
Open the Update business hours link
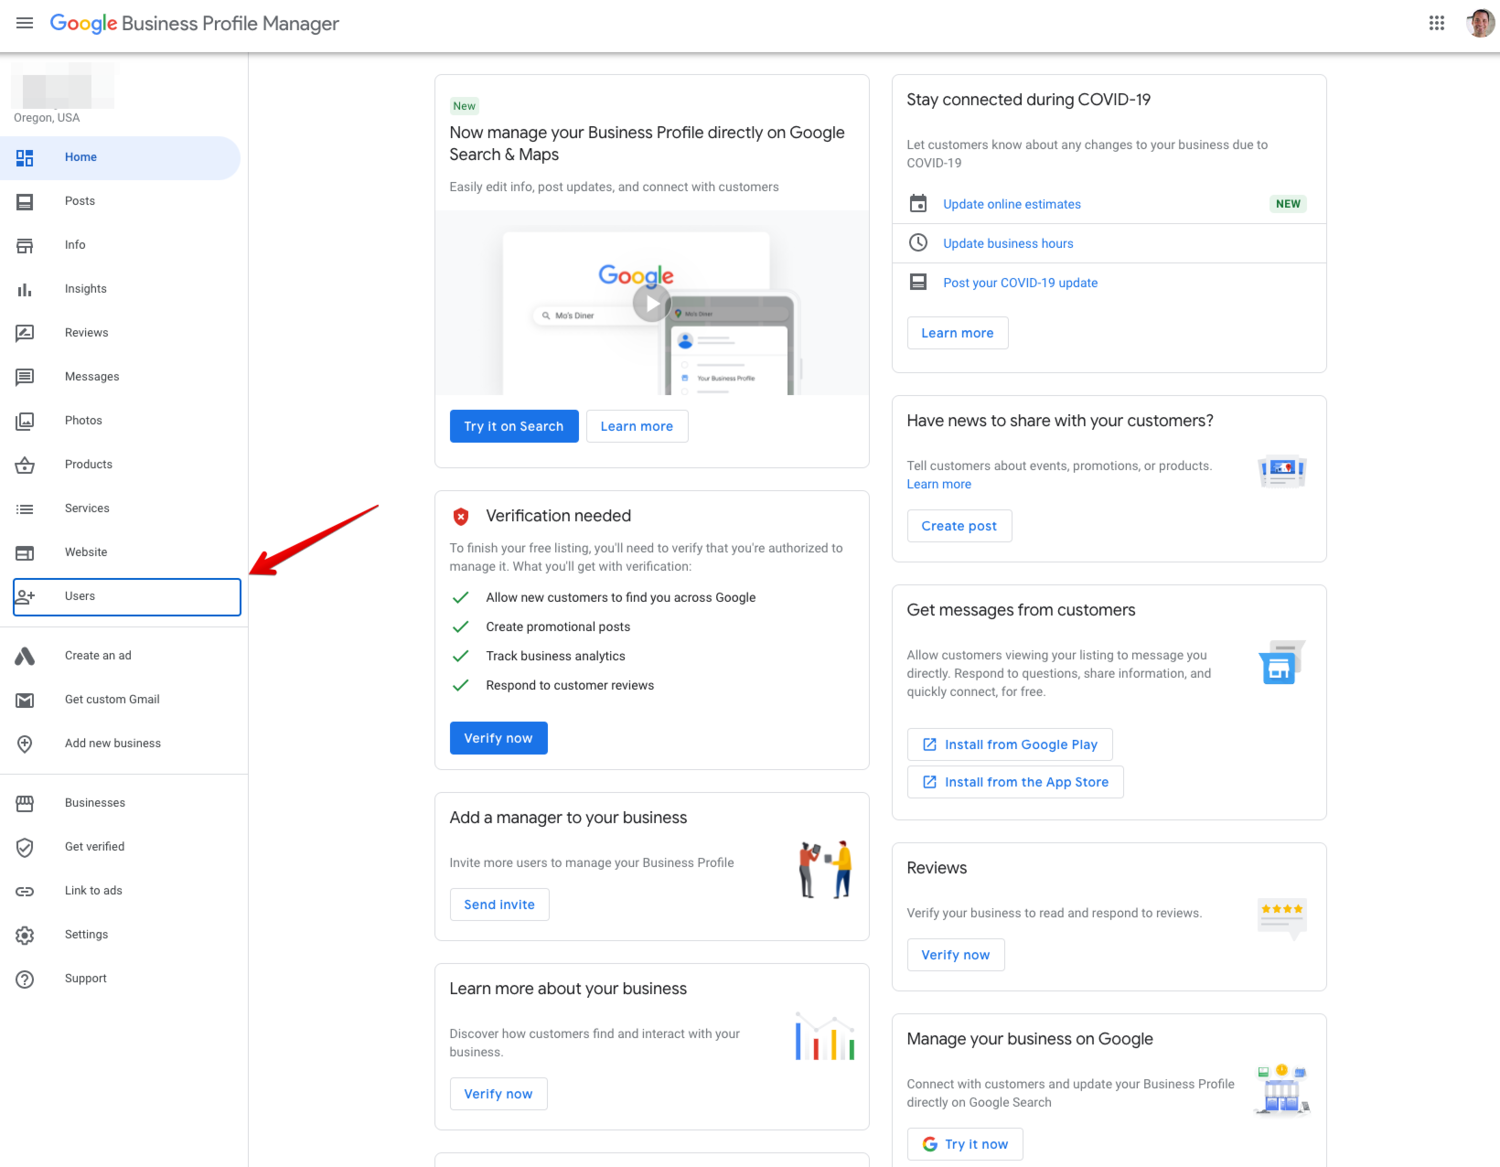click(1008, 243)
